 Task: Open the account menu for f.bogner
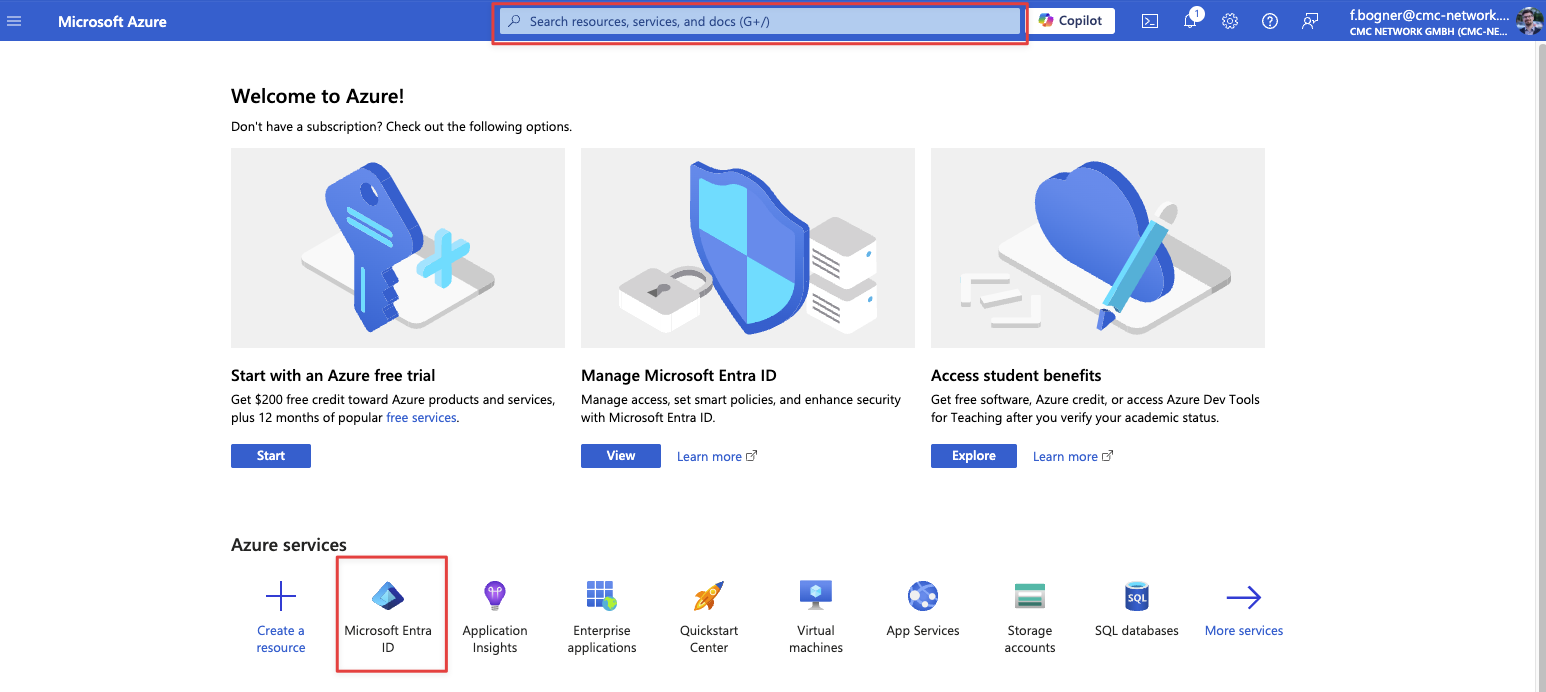(1440, 21)
